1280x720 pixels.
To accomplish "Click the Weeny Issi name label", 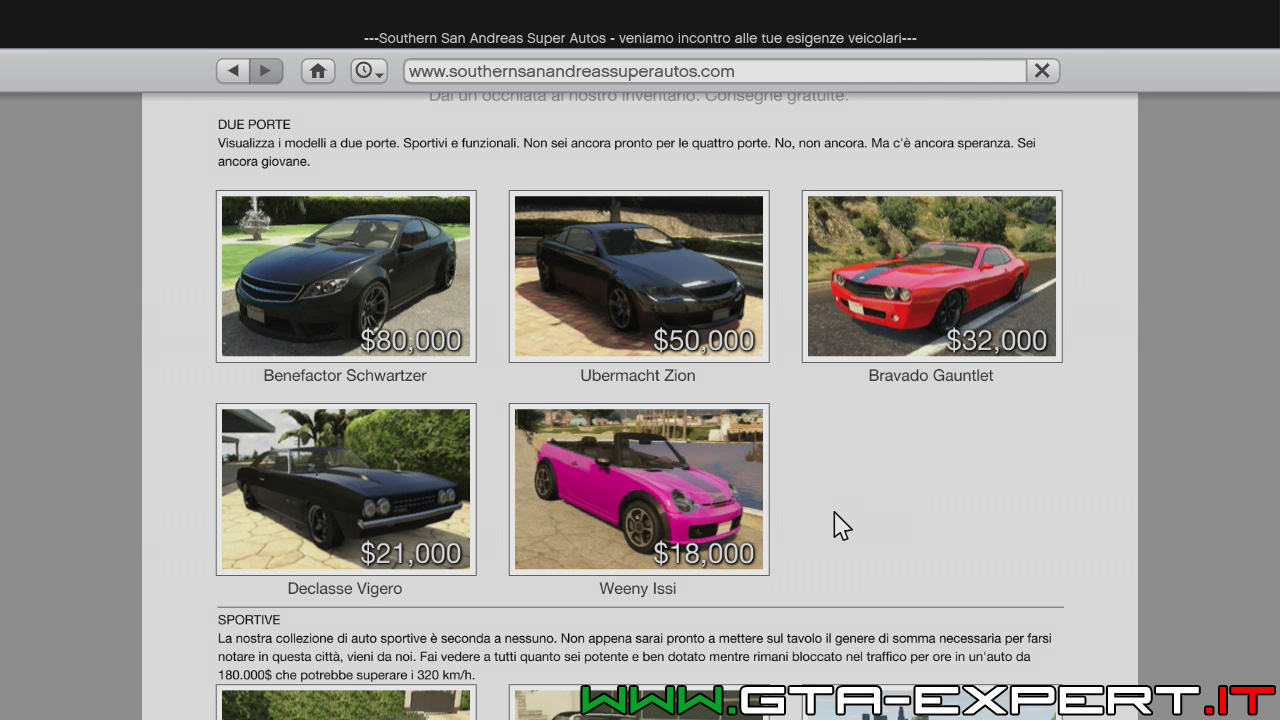I will click(x=638, y=589).
